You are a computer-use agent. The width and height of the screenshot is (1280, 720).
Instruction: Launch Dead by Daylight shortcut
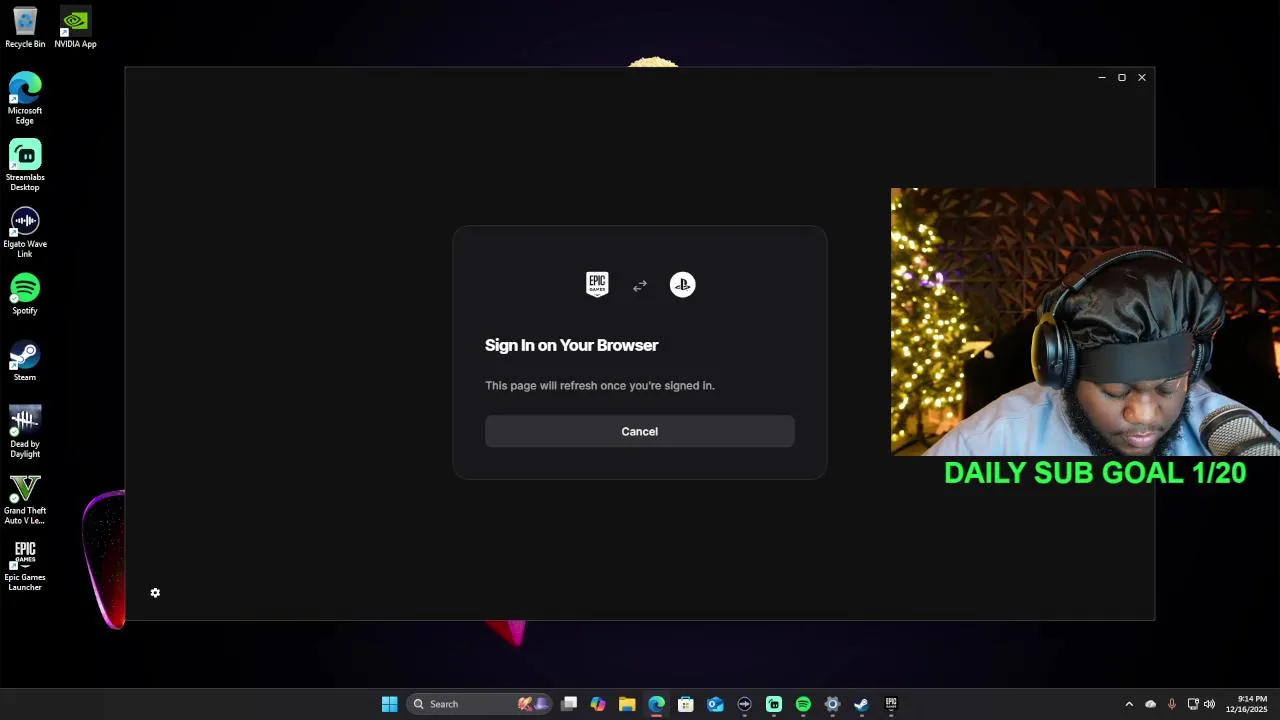[x=25, y=432]
